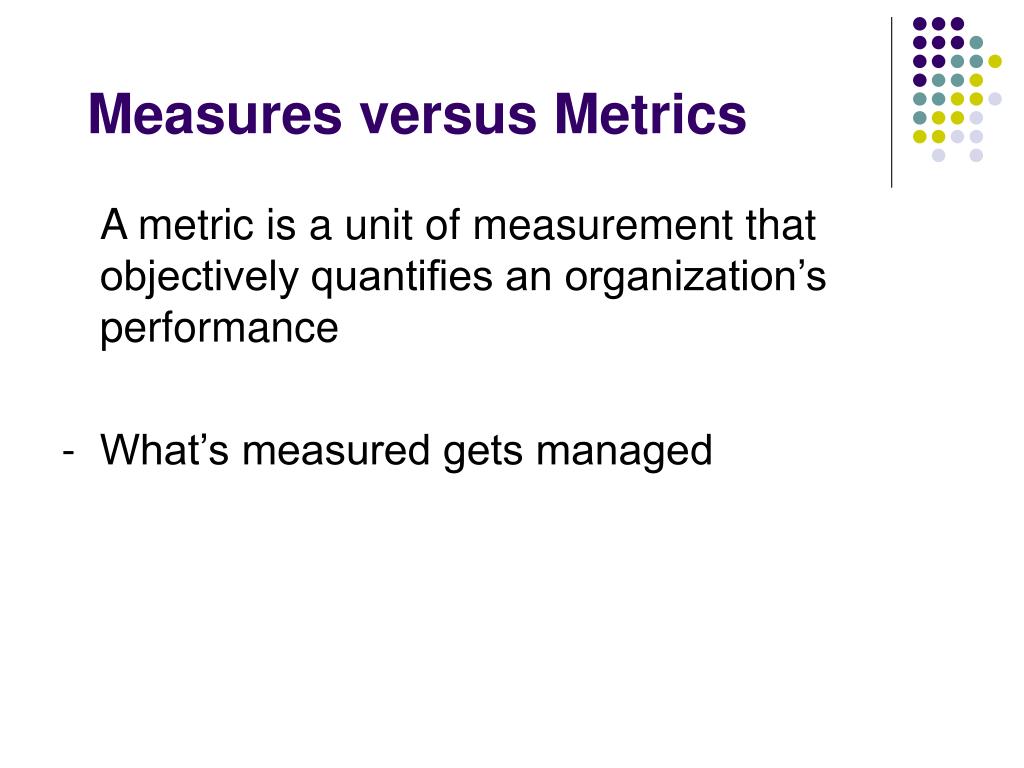1024x768 pixels.
Task: Click the 'Measures versus Metrics' slide title
Action: pyautogui.click(x=417, y=114)
